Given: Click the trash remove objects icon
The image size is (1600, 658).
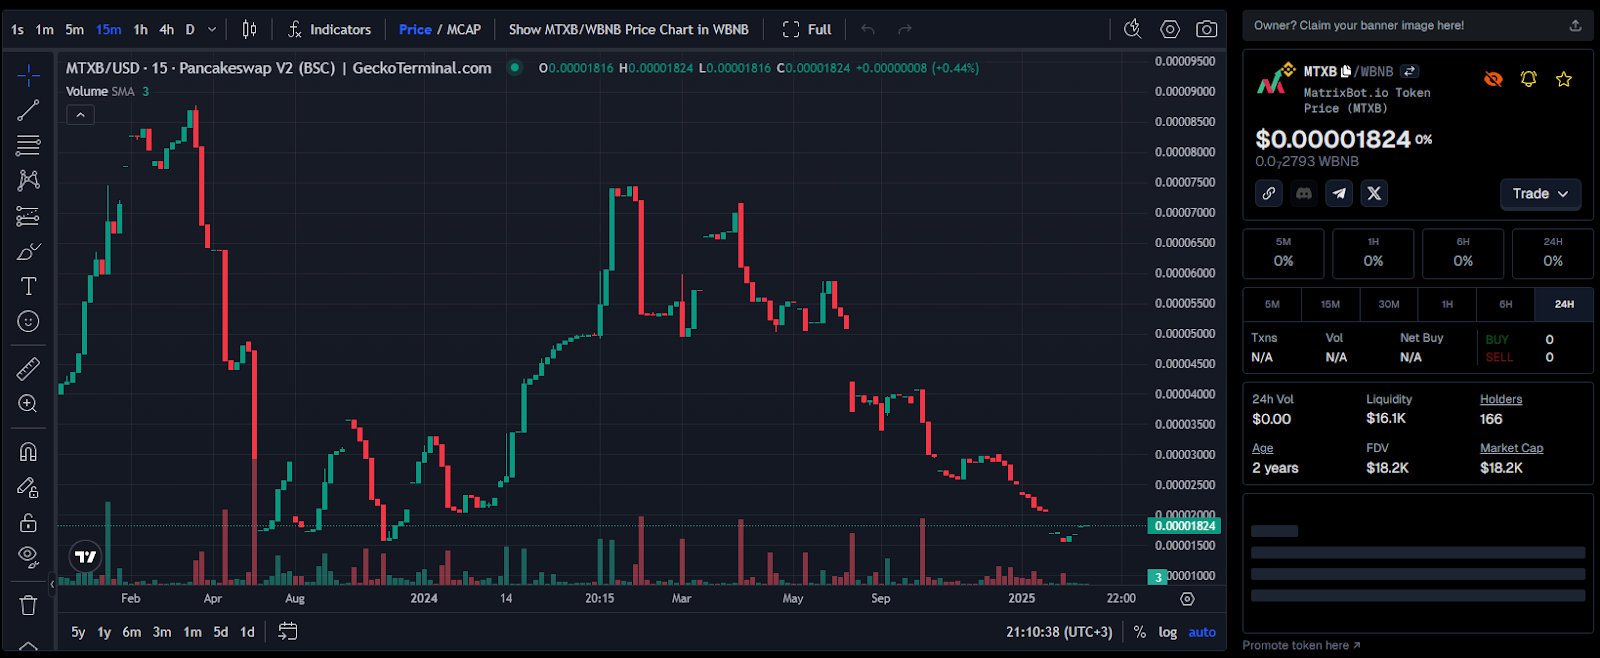Looking at the screenshot, I should click(x=28, y=605).
